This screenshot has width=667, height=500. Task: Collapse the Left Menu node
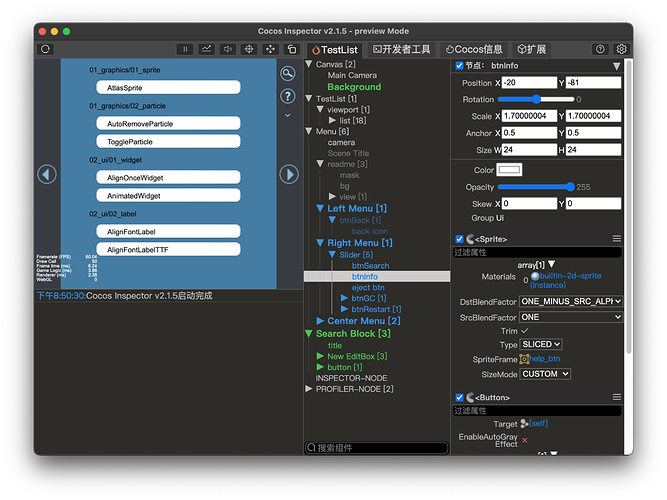tap(320, 209)
